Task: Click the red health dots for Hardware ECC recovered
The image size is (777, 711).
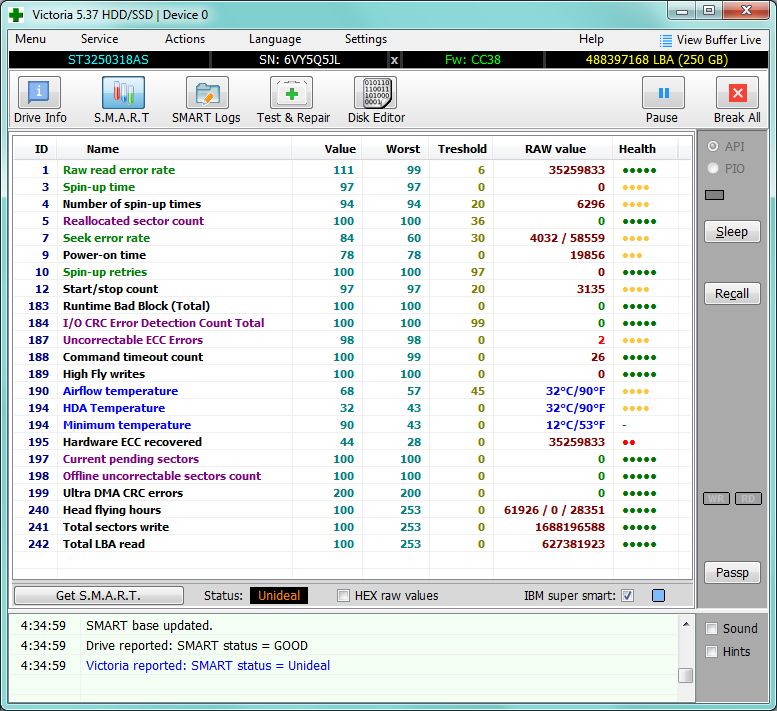Action: click(x=629, y=442)
